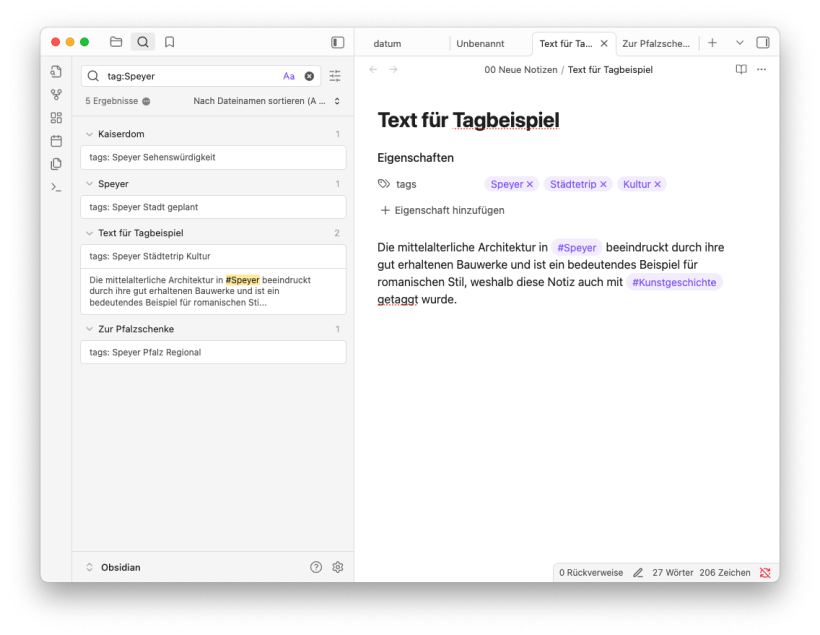Image resolution: width=820 pixels, height=635 pixels.
Task: Switch to the Unbenannt tab
Action: point(480,44)
